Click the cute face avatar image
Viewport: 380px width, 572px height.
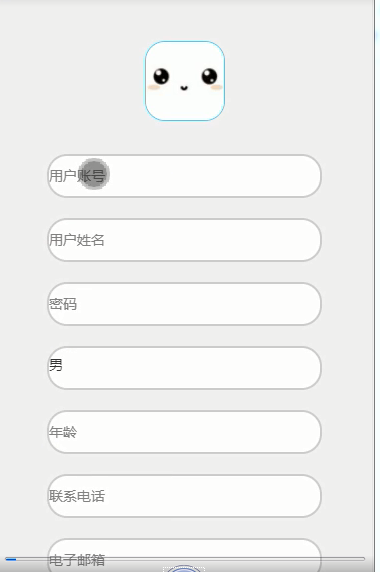(x=185, y=81)
